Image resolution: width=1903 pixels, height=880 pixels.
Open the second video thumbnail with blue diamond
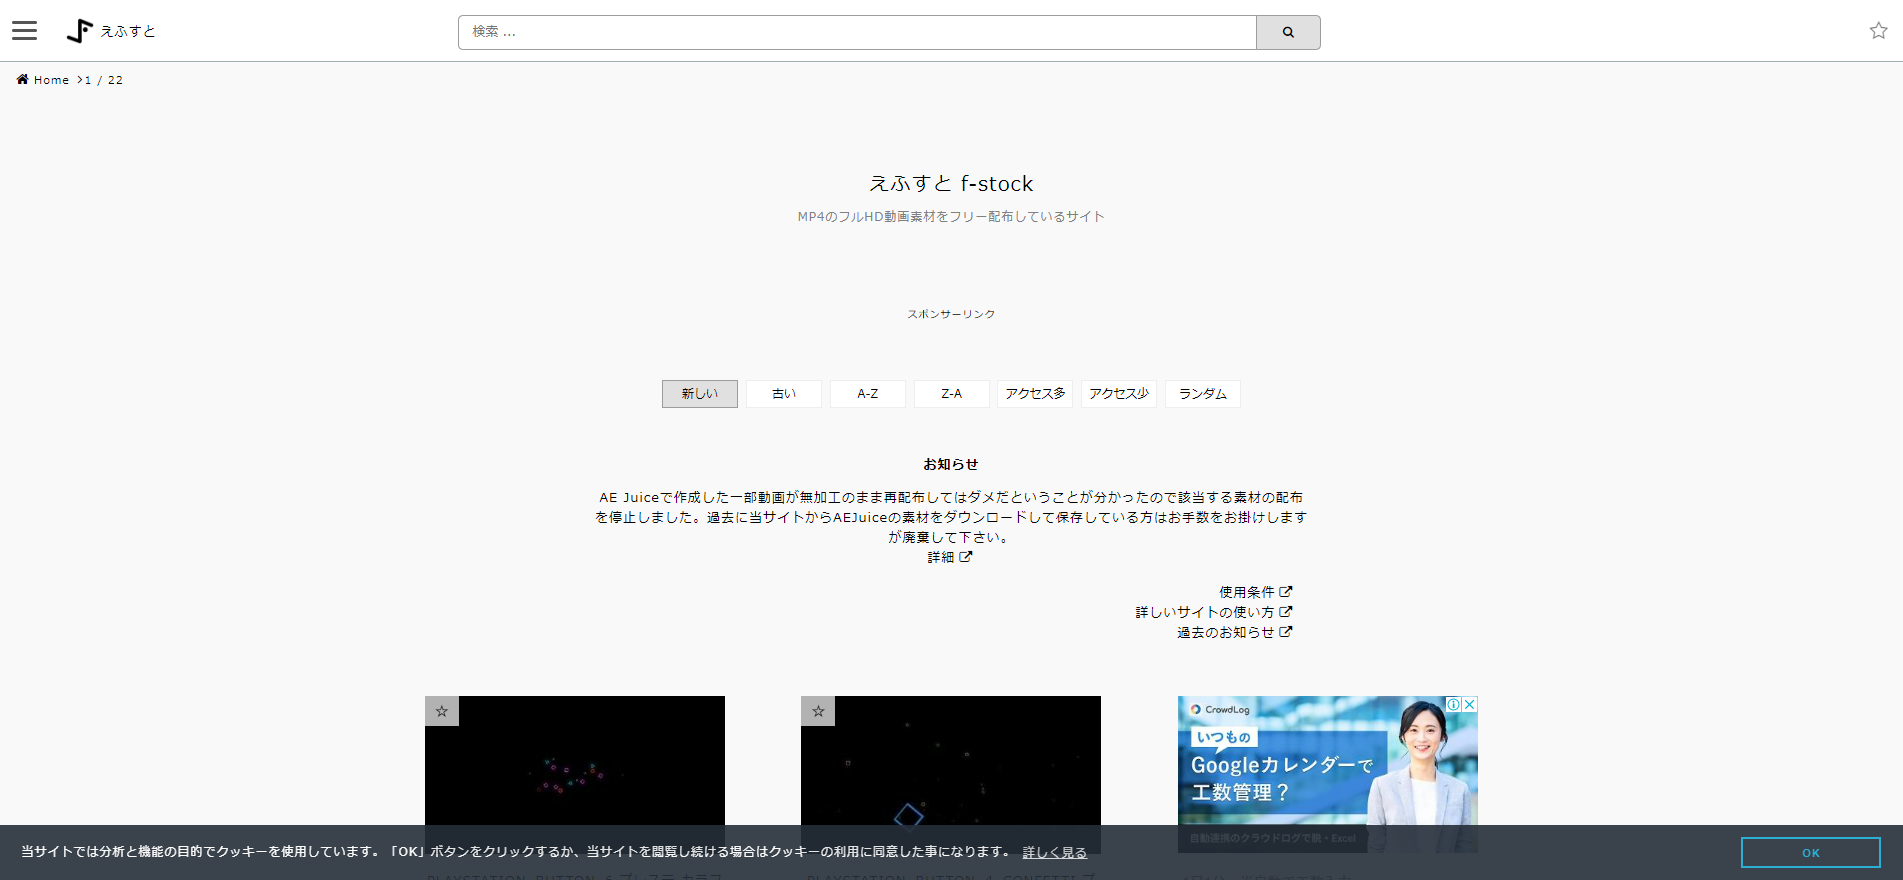pos(951,774)
